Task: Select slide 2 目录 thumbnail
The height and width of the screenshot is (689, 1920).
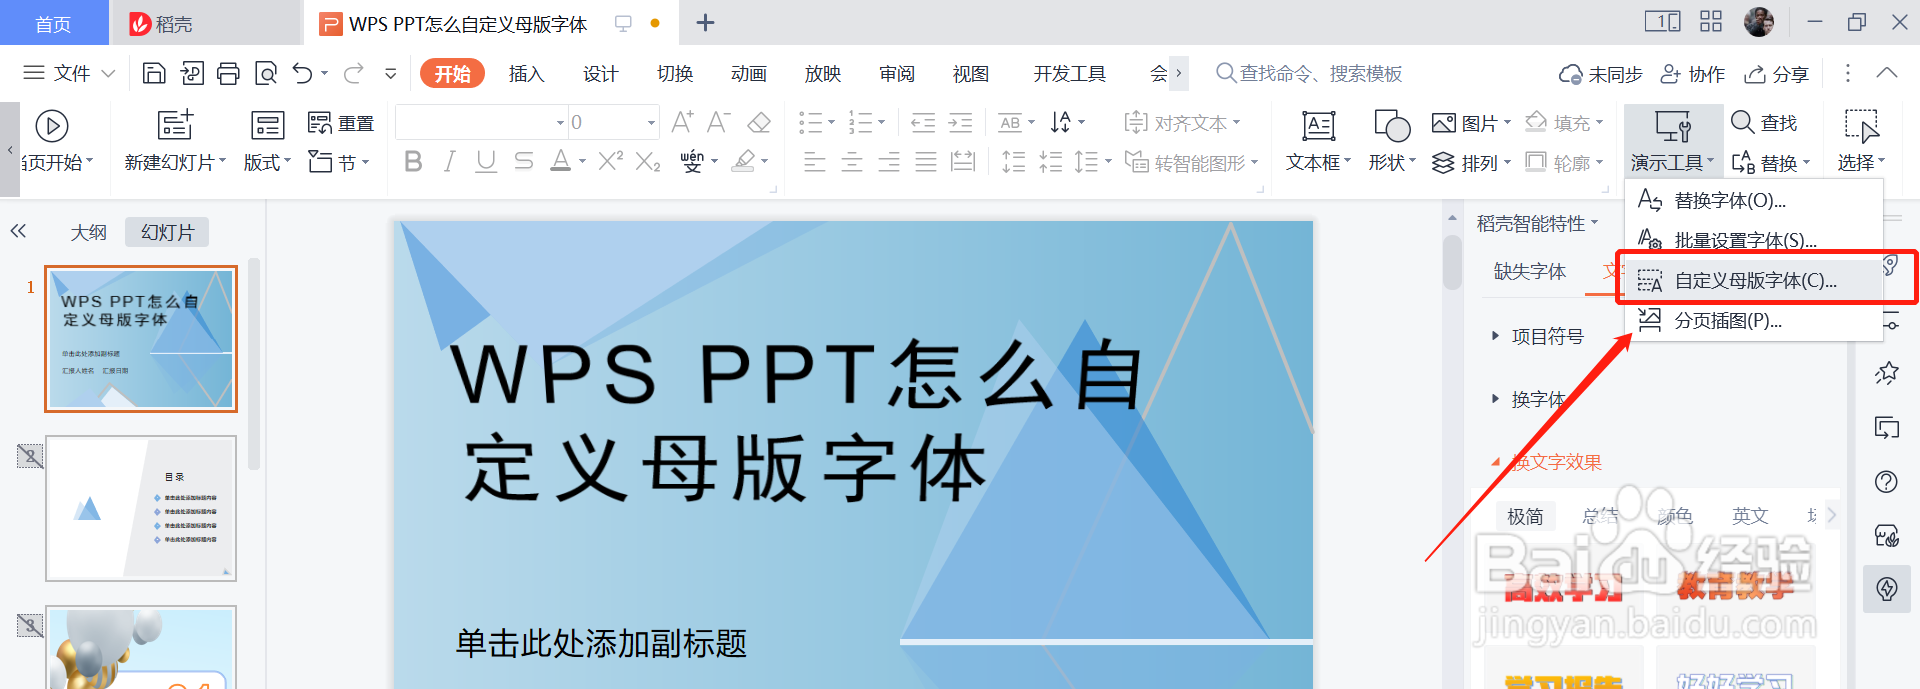Action: pos(141,508)
